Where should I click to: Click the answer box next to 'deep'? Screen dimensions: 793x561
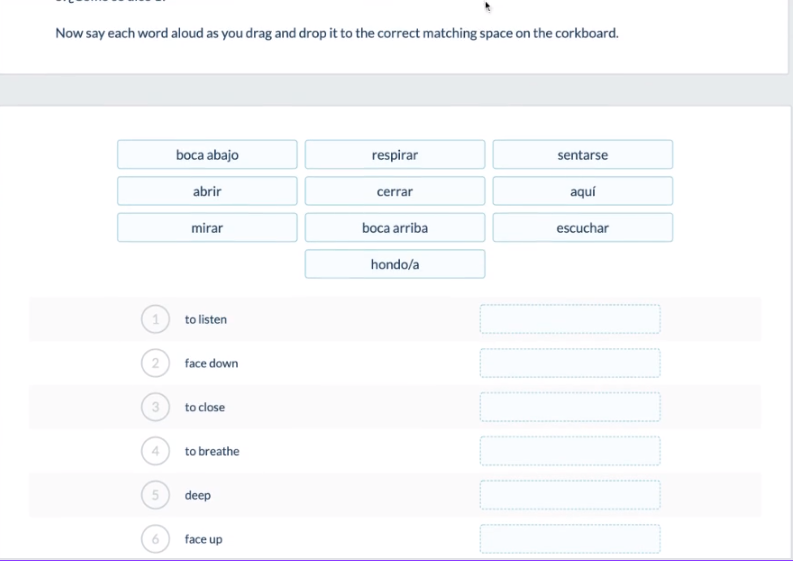(x=570, y=495)
